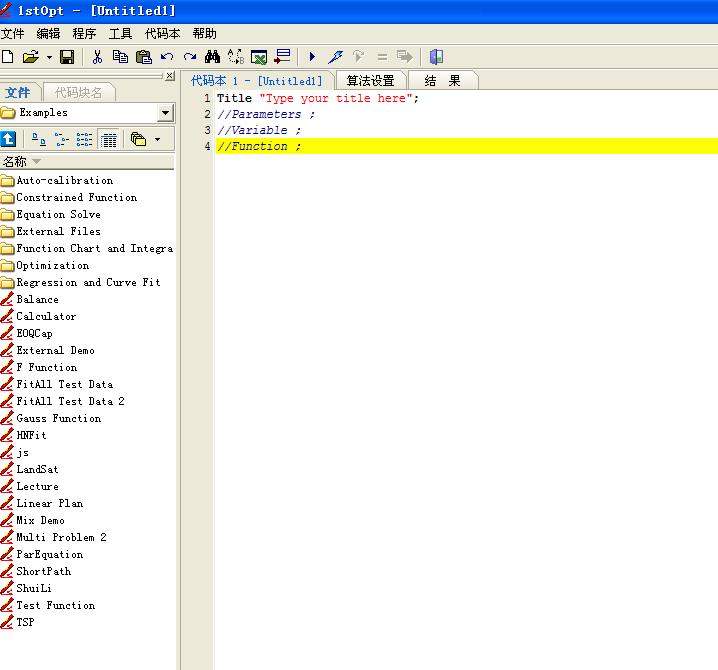Select the Multi Problem 2 file
Viewport: 718px width, 670px height.
pos(54,537)
